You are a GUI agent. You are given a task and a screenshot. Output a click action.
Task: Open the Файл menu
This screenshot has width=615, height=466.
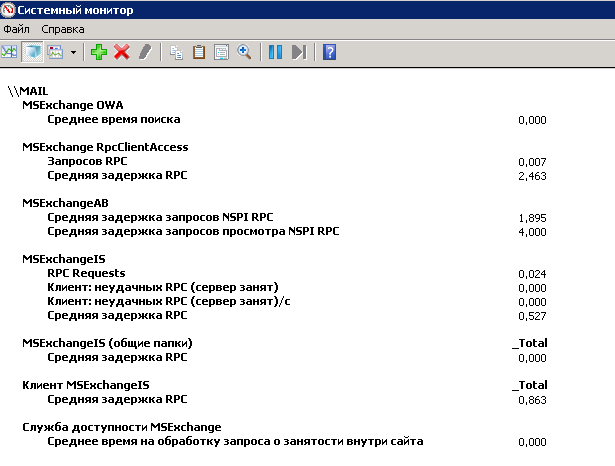click(16, 29)
